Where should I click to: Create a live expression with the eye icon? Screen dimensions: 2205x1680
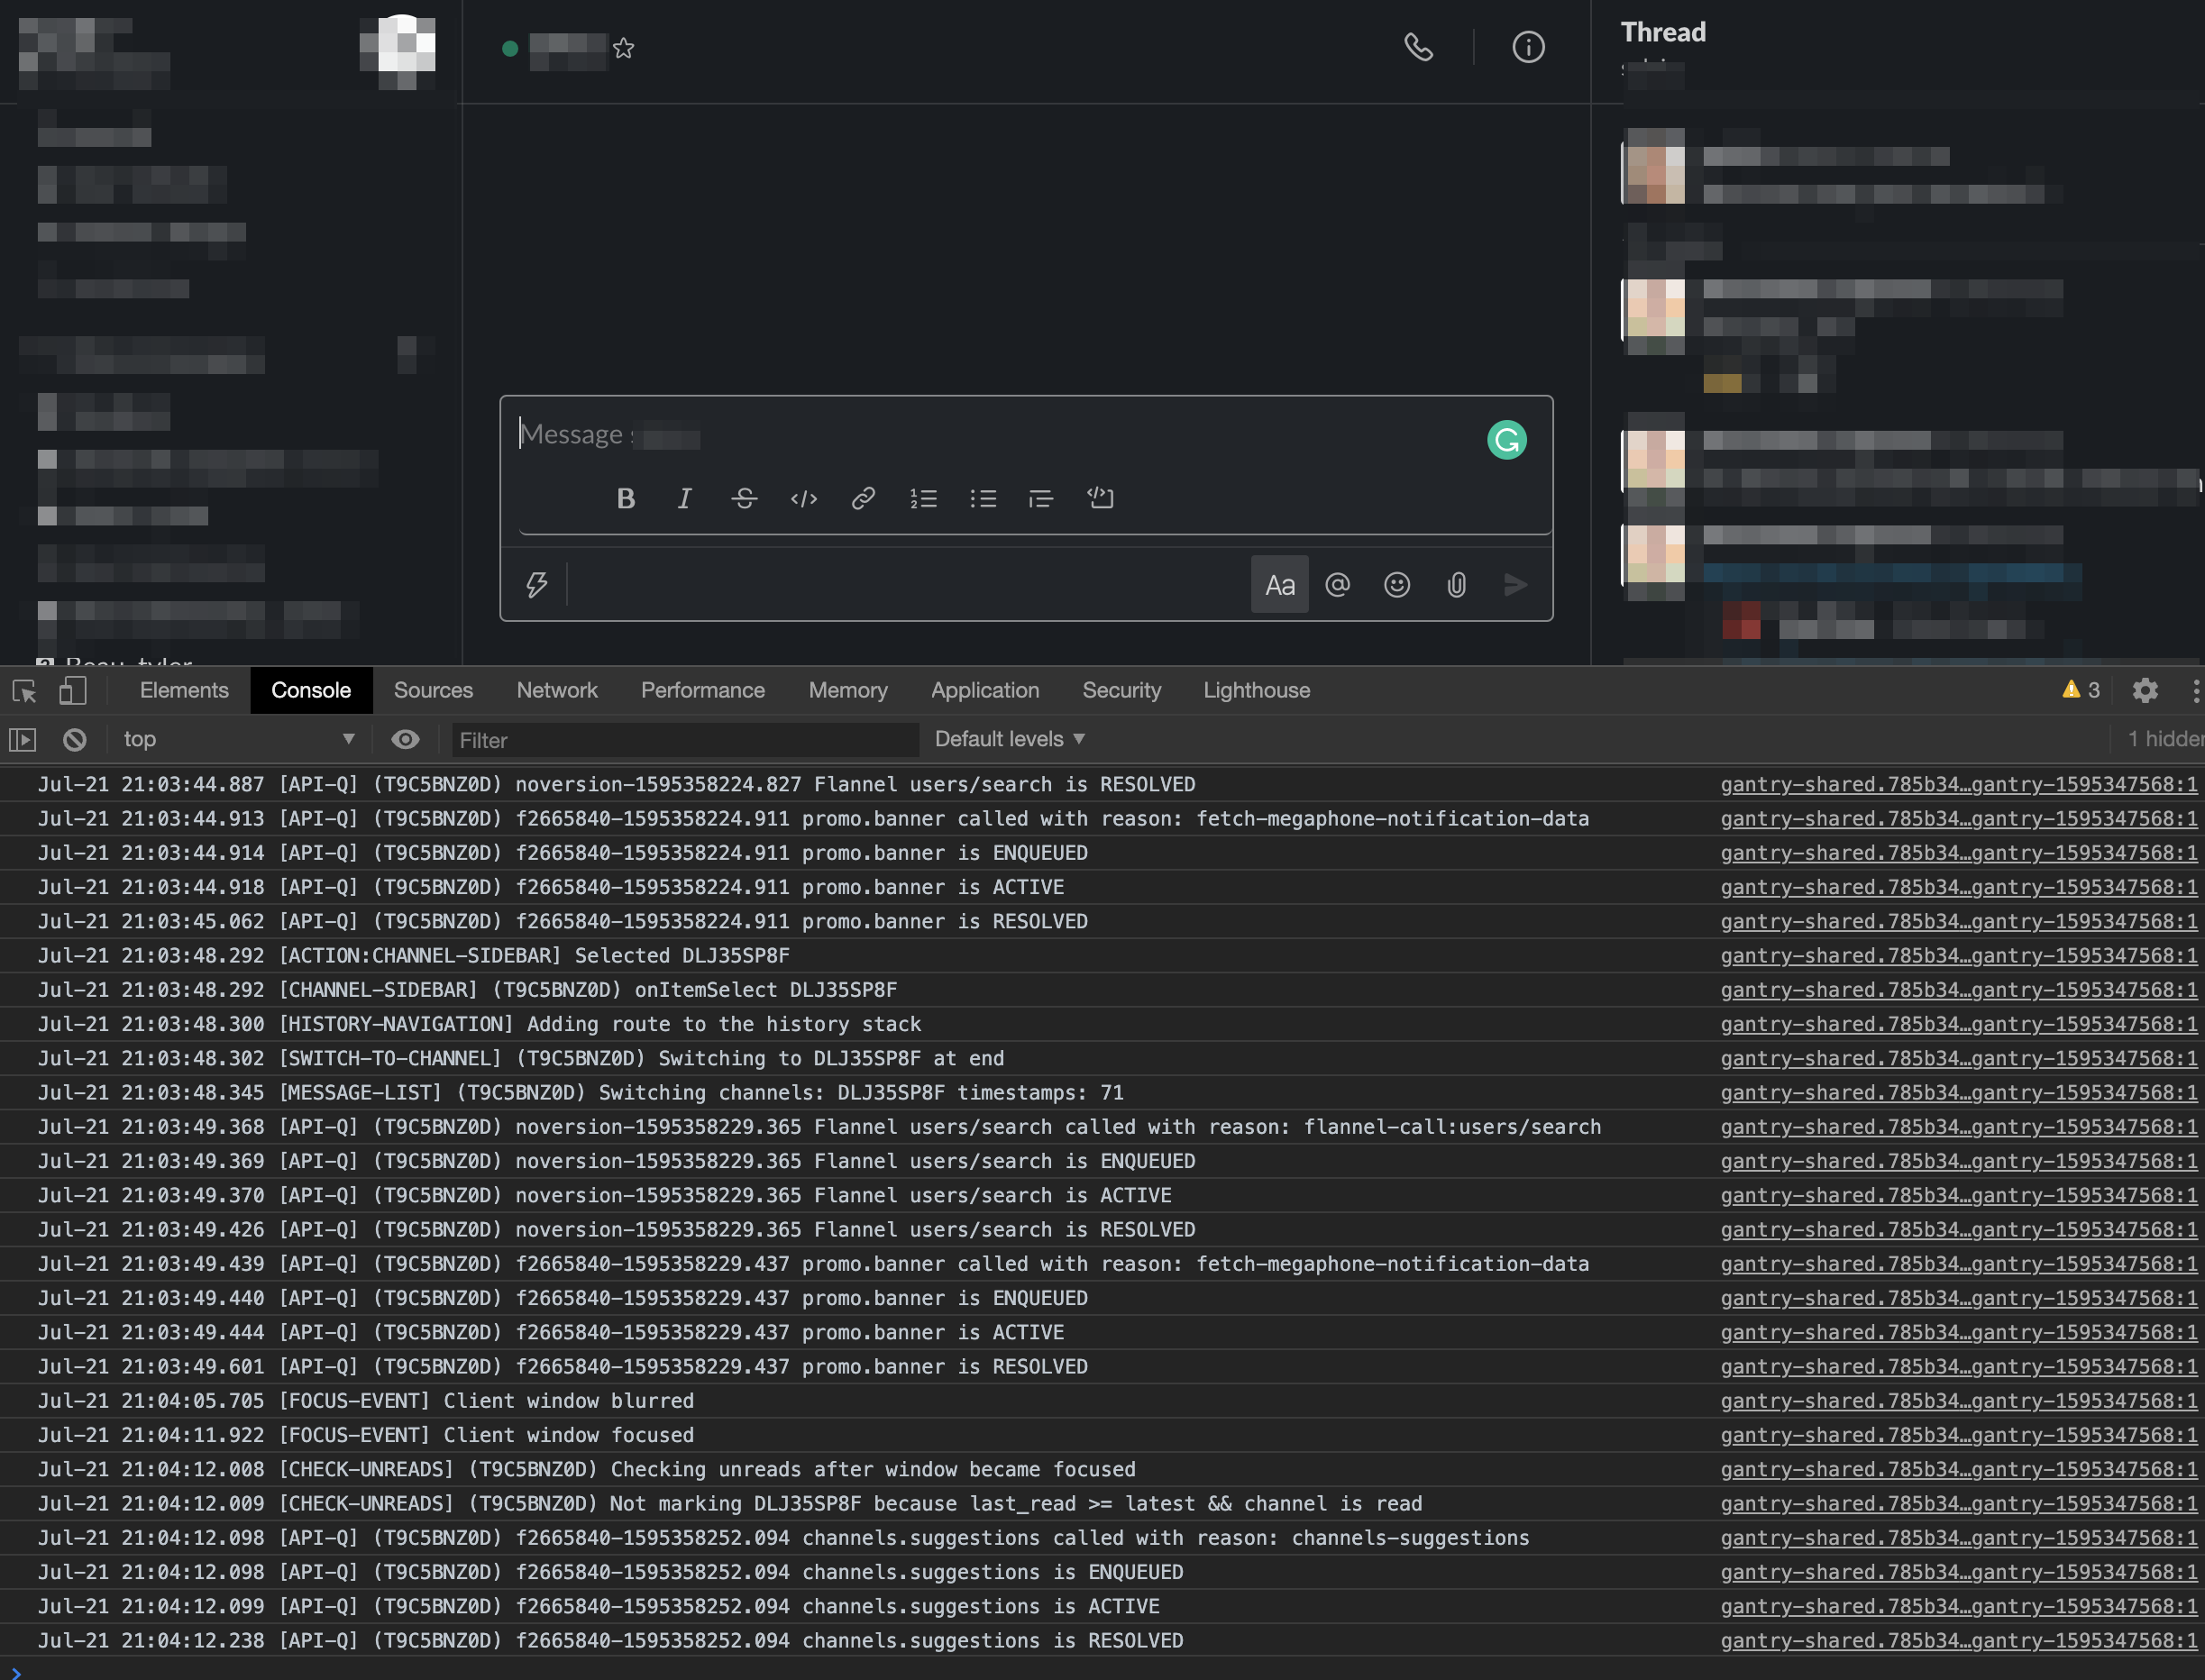click(405, 740)
